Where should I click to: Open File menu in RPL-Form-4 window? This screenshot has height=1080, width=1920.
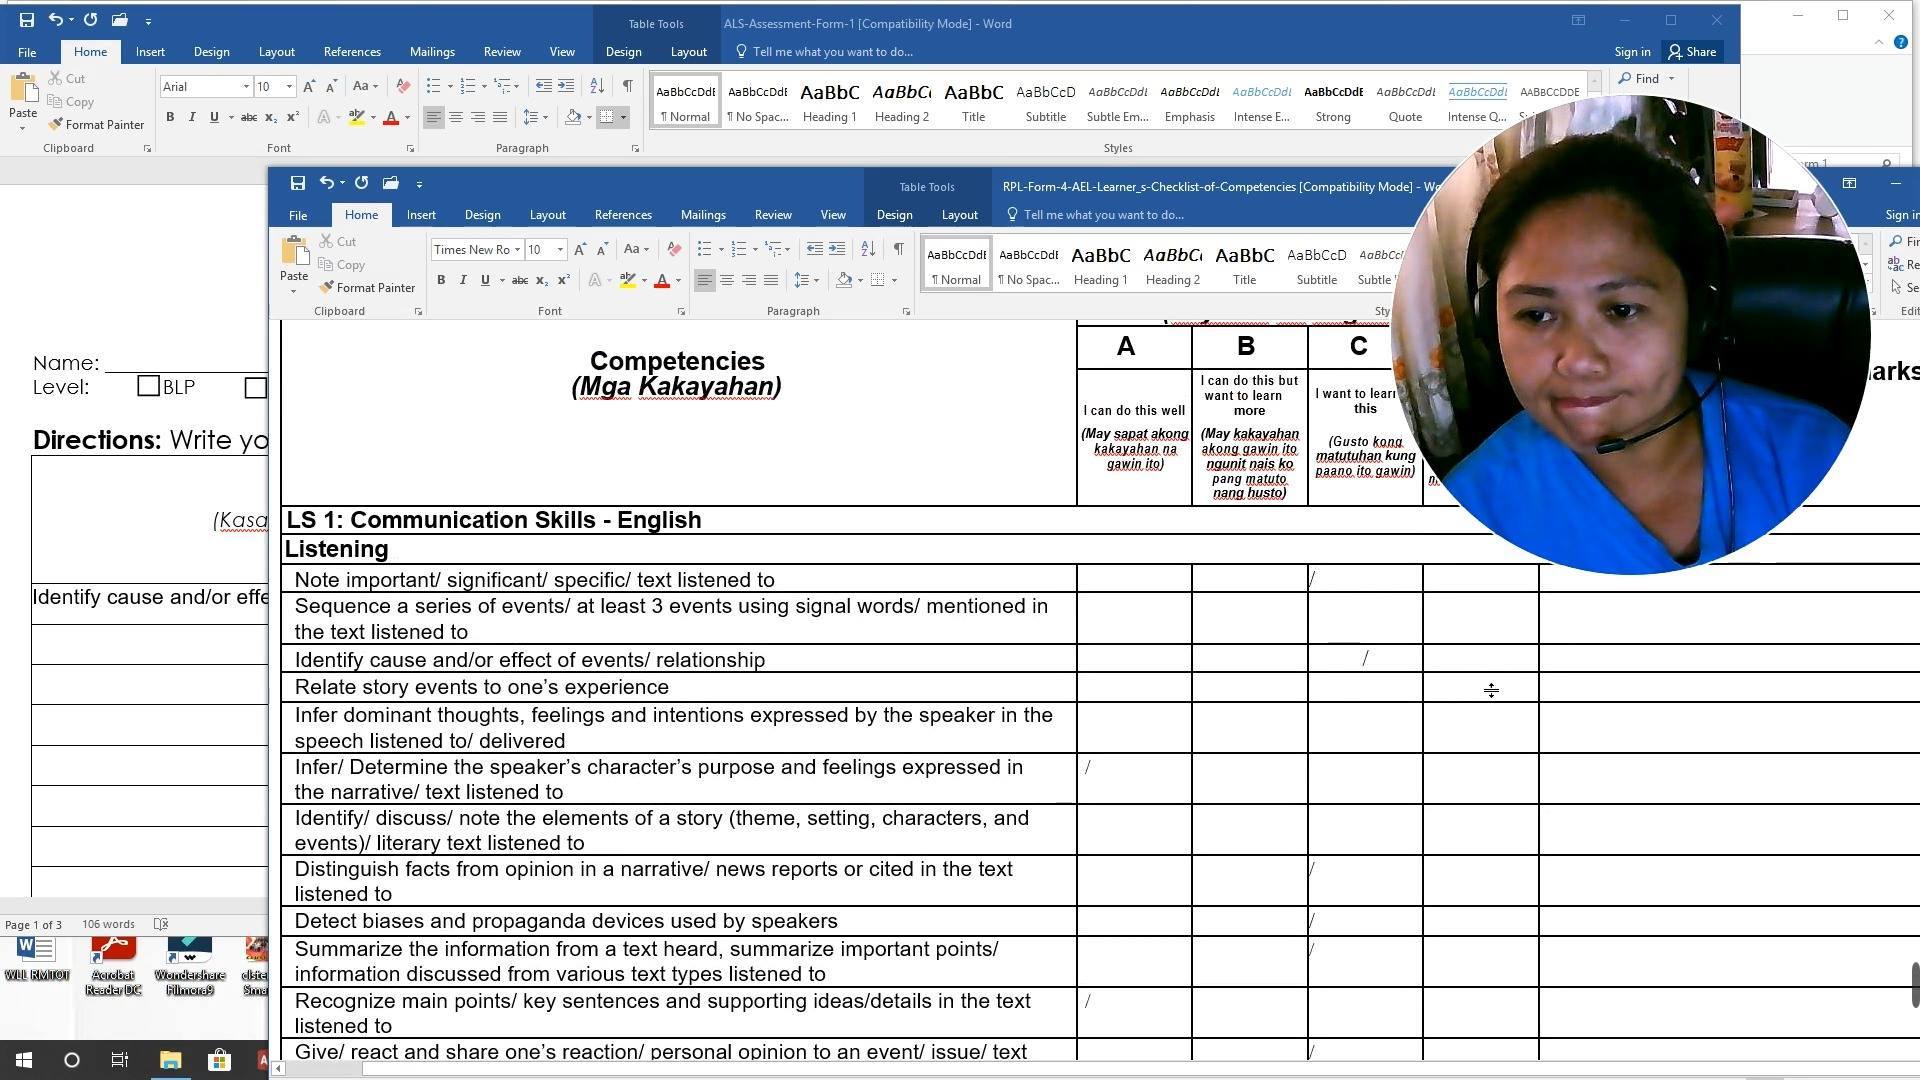click(298, 215)
